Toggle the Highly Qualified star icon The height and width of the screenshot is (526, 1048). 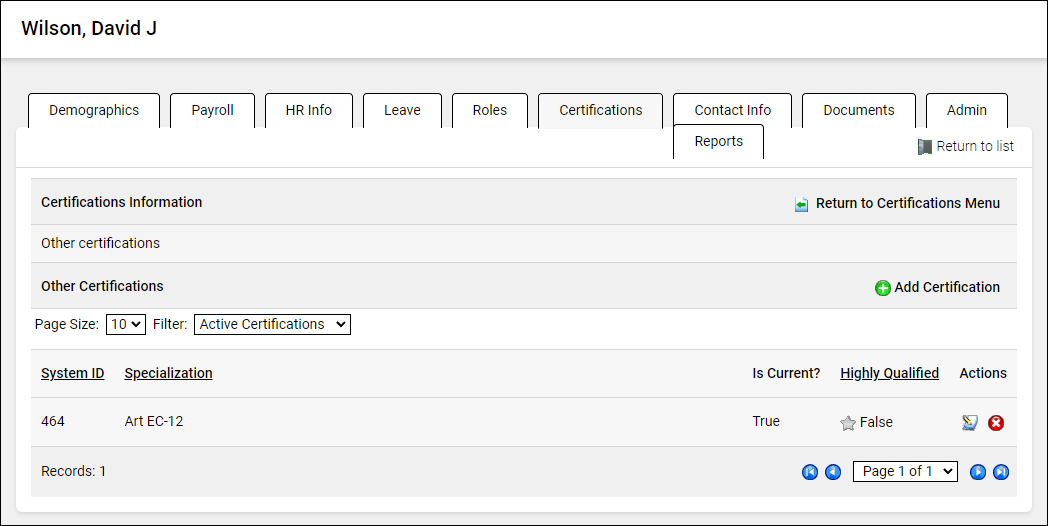[848, 423]
